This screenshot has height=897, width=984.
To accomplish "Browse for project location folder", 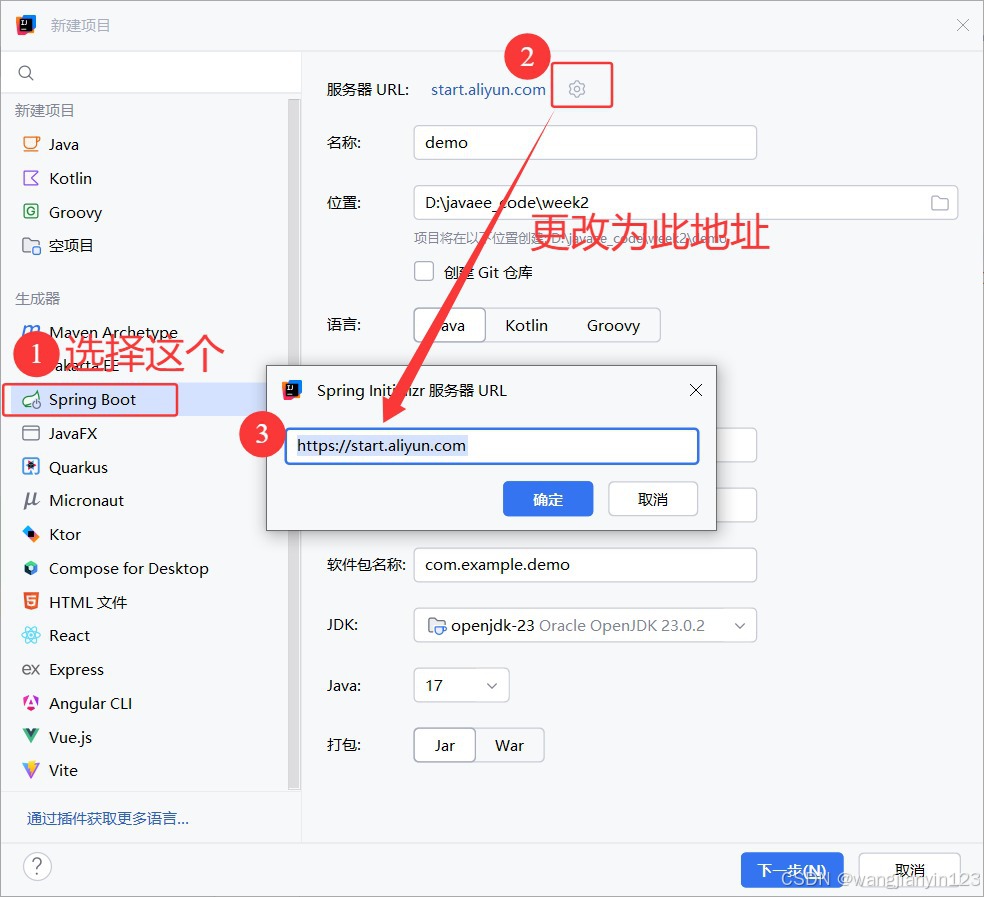I will 939,203.
